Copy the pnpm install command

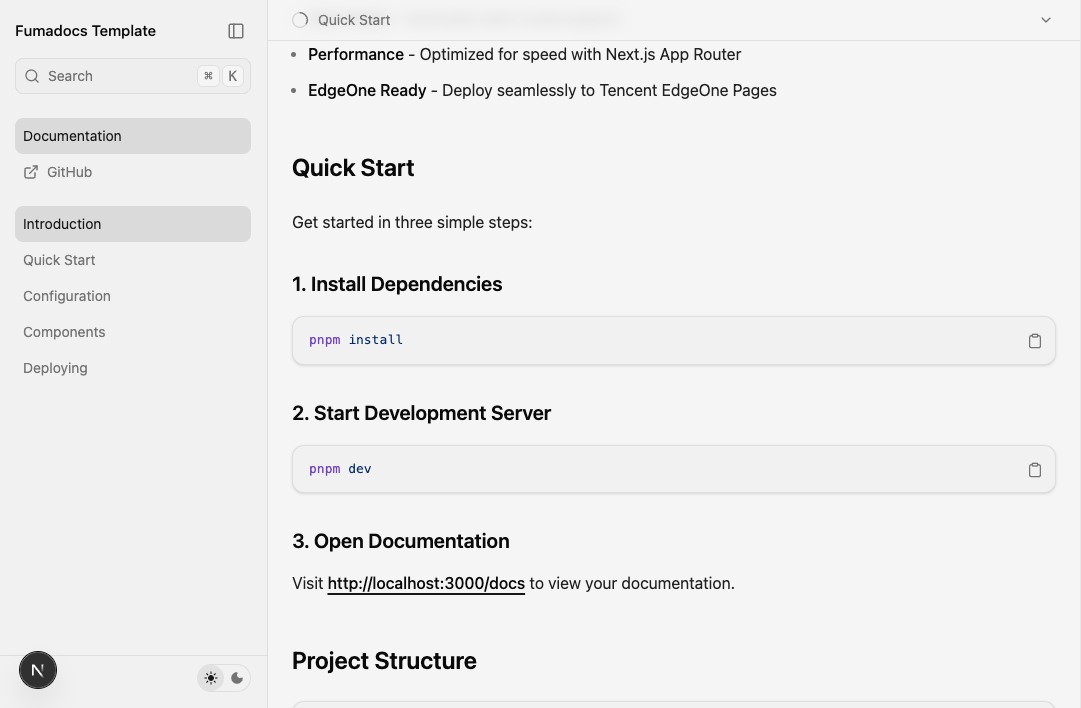[x=1034, y=341]
